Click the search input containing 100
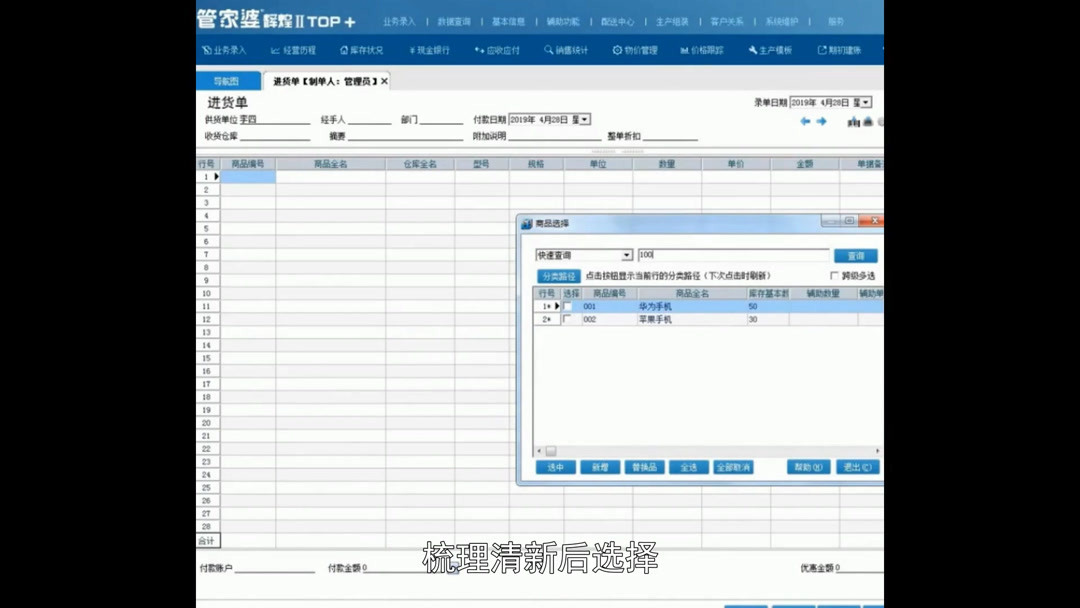This screenshot has height=608, width=1080. coord(735,254)
